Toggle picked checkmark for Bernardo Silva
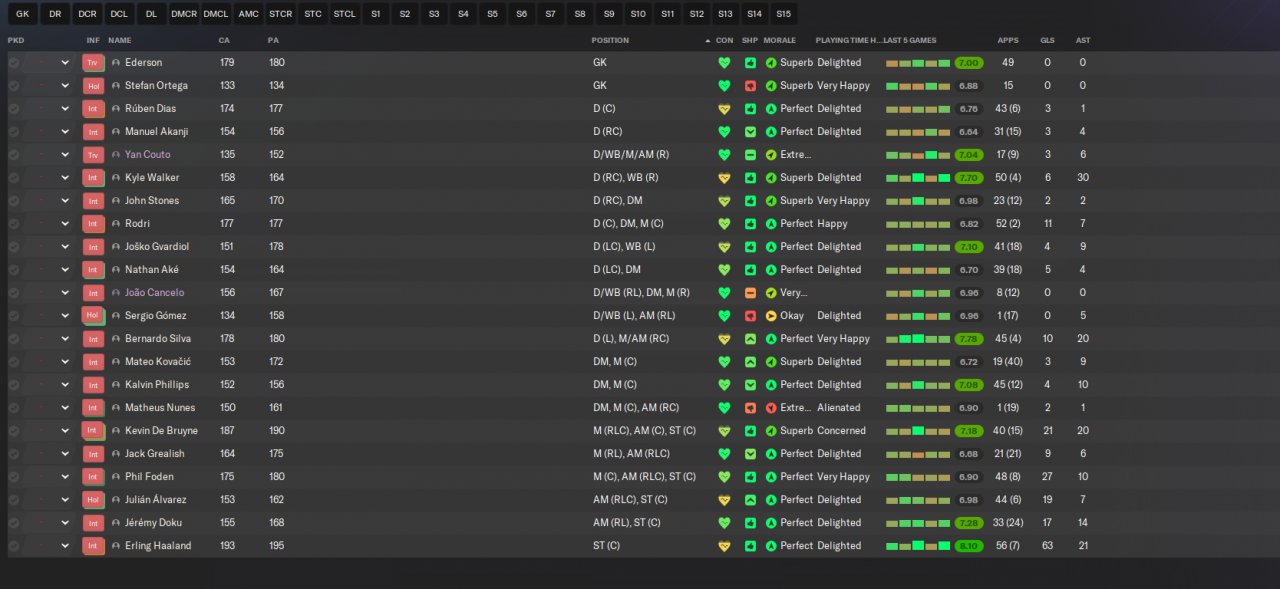The height and width of the screenshot is (589, 1280). pyautogui.click(x=14, y=338)
